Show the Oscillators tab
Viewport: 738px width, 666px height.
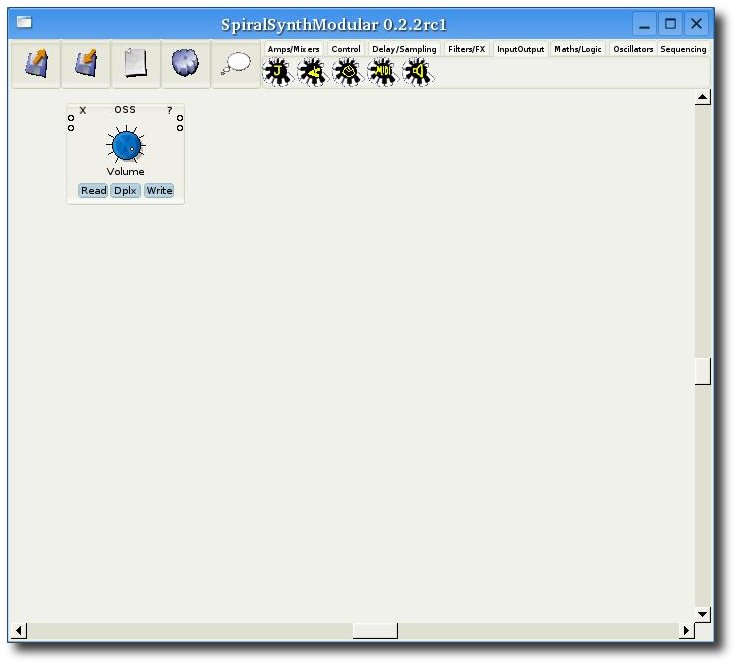pyautogui.click(x=633, y=49)
